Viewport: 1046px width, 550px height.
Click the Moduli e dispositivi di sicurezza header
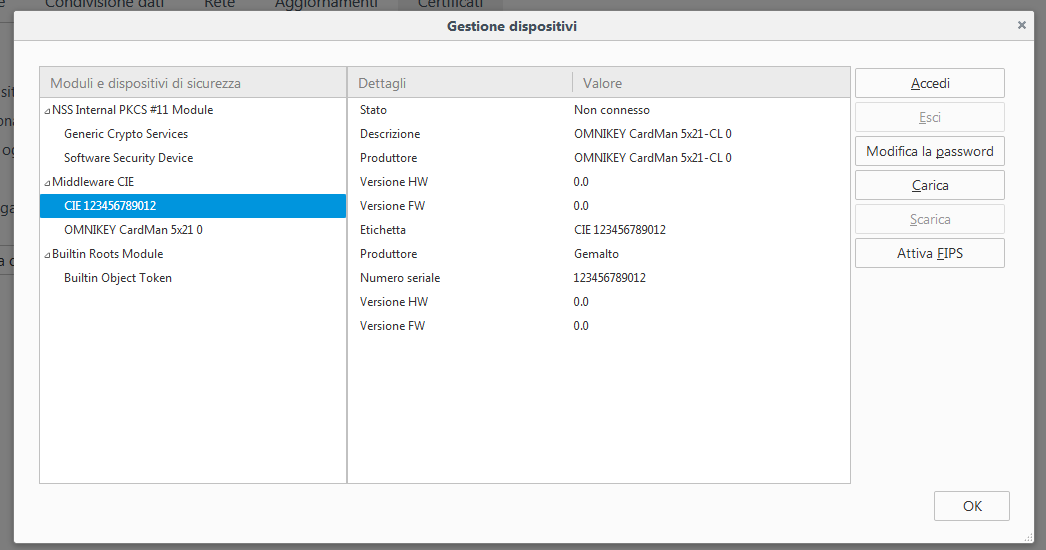[x=193, y=83]
